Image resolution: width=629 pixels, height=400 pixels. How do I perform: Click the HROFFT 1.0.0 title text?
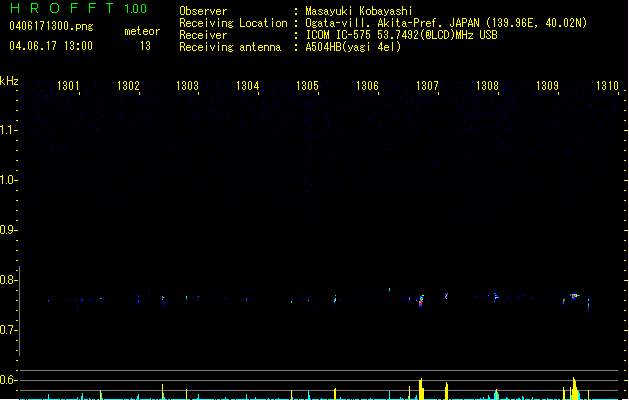[79, 8]
